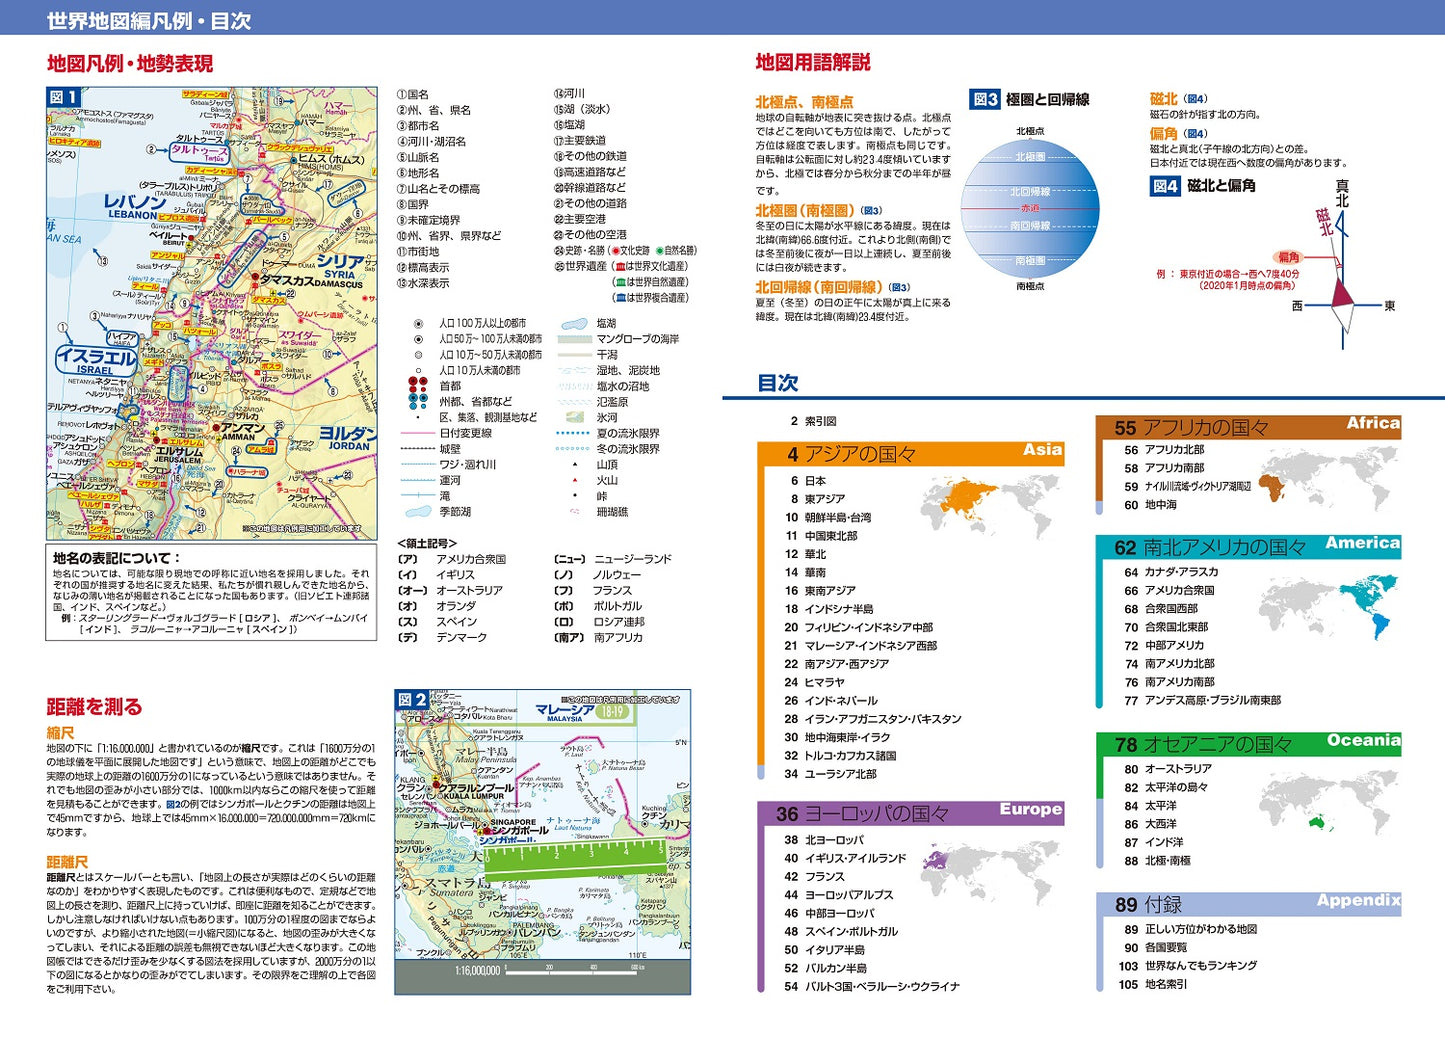Click the オーストラリア entry under Oceania
Viewport: 1445px width, 1037px height.
(1177, 769)
